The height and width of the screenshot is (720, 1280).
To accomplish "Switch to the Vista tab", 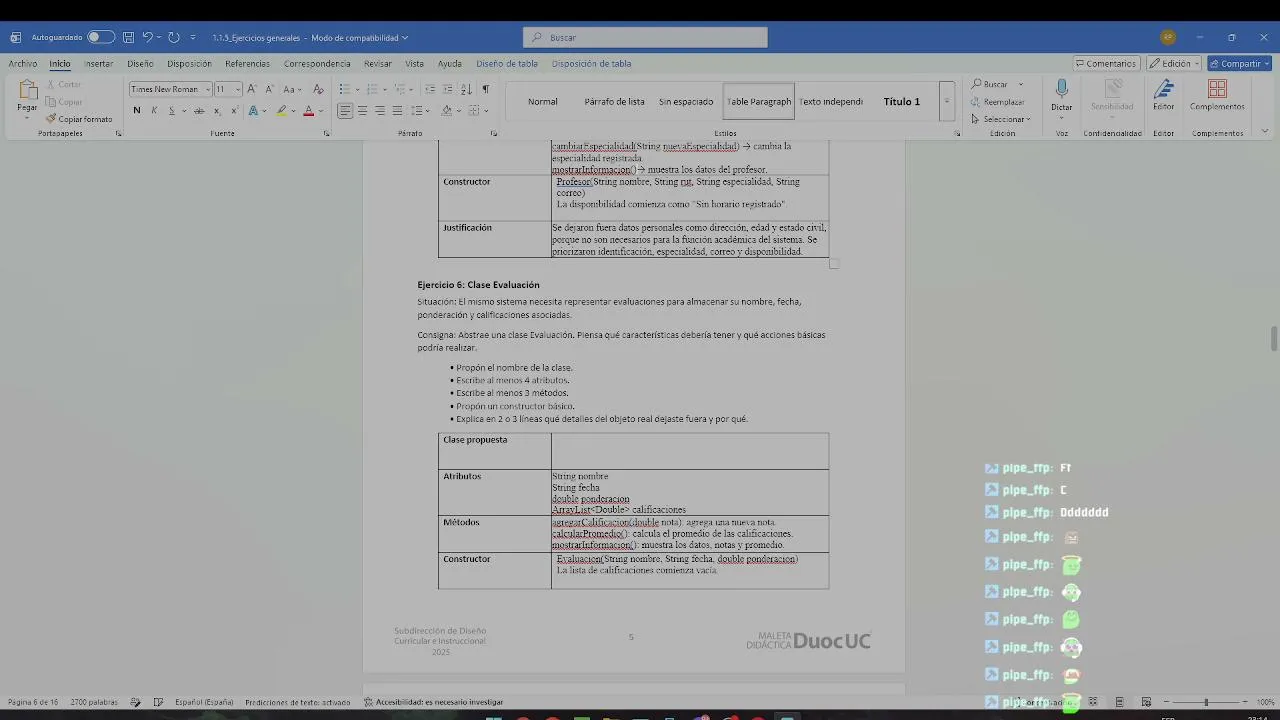I will [x=414, y=63].
